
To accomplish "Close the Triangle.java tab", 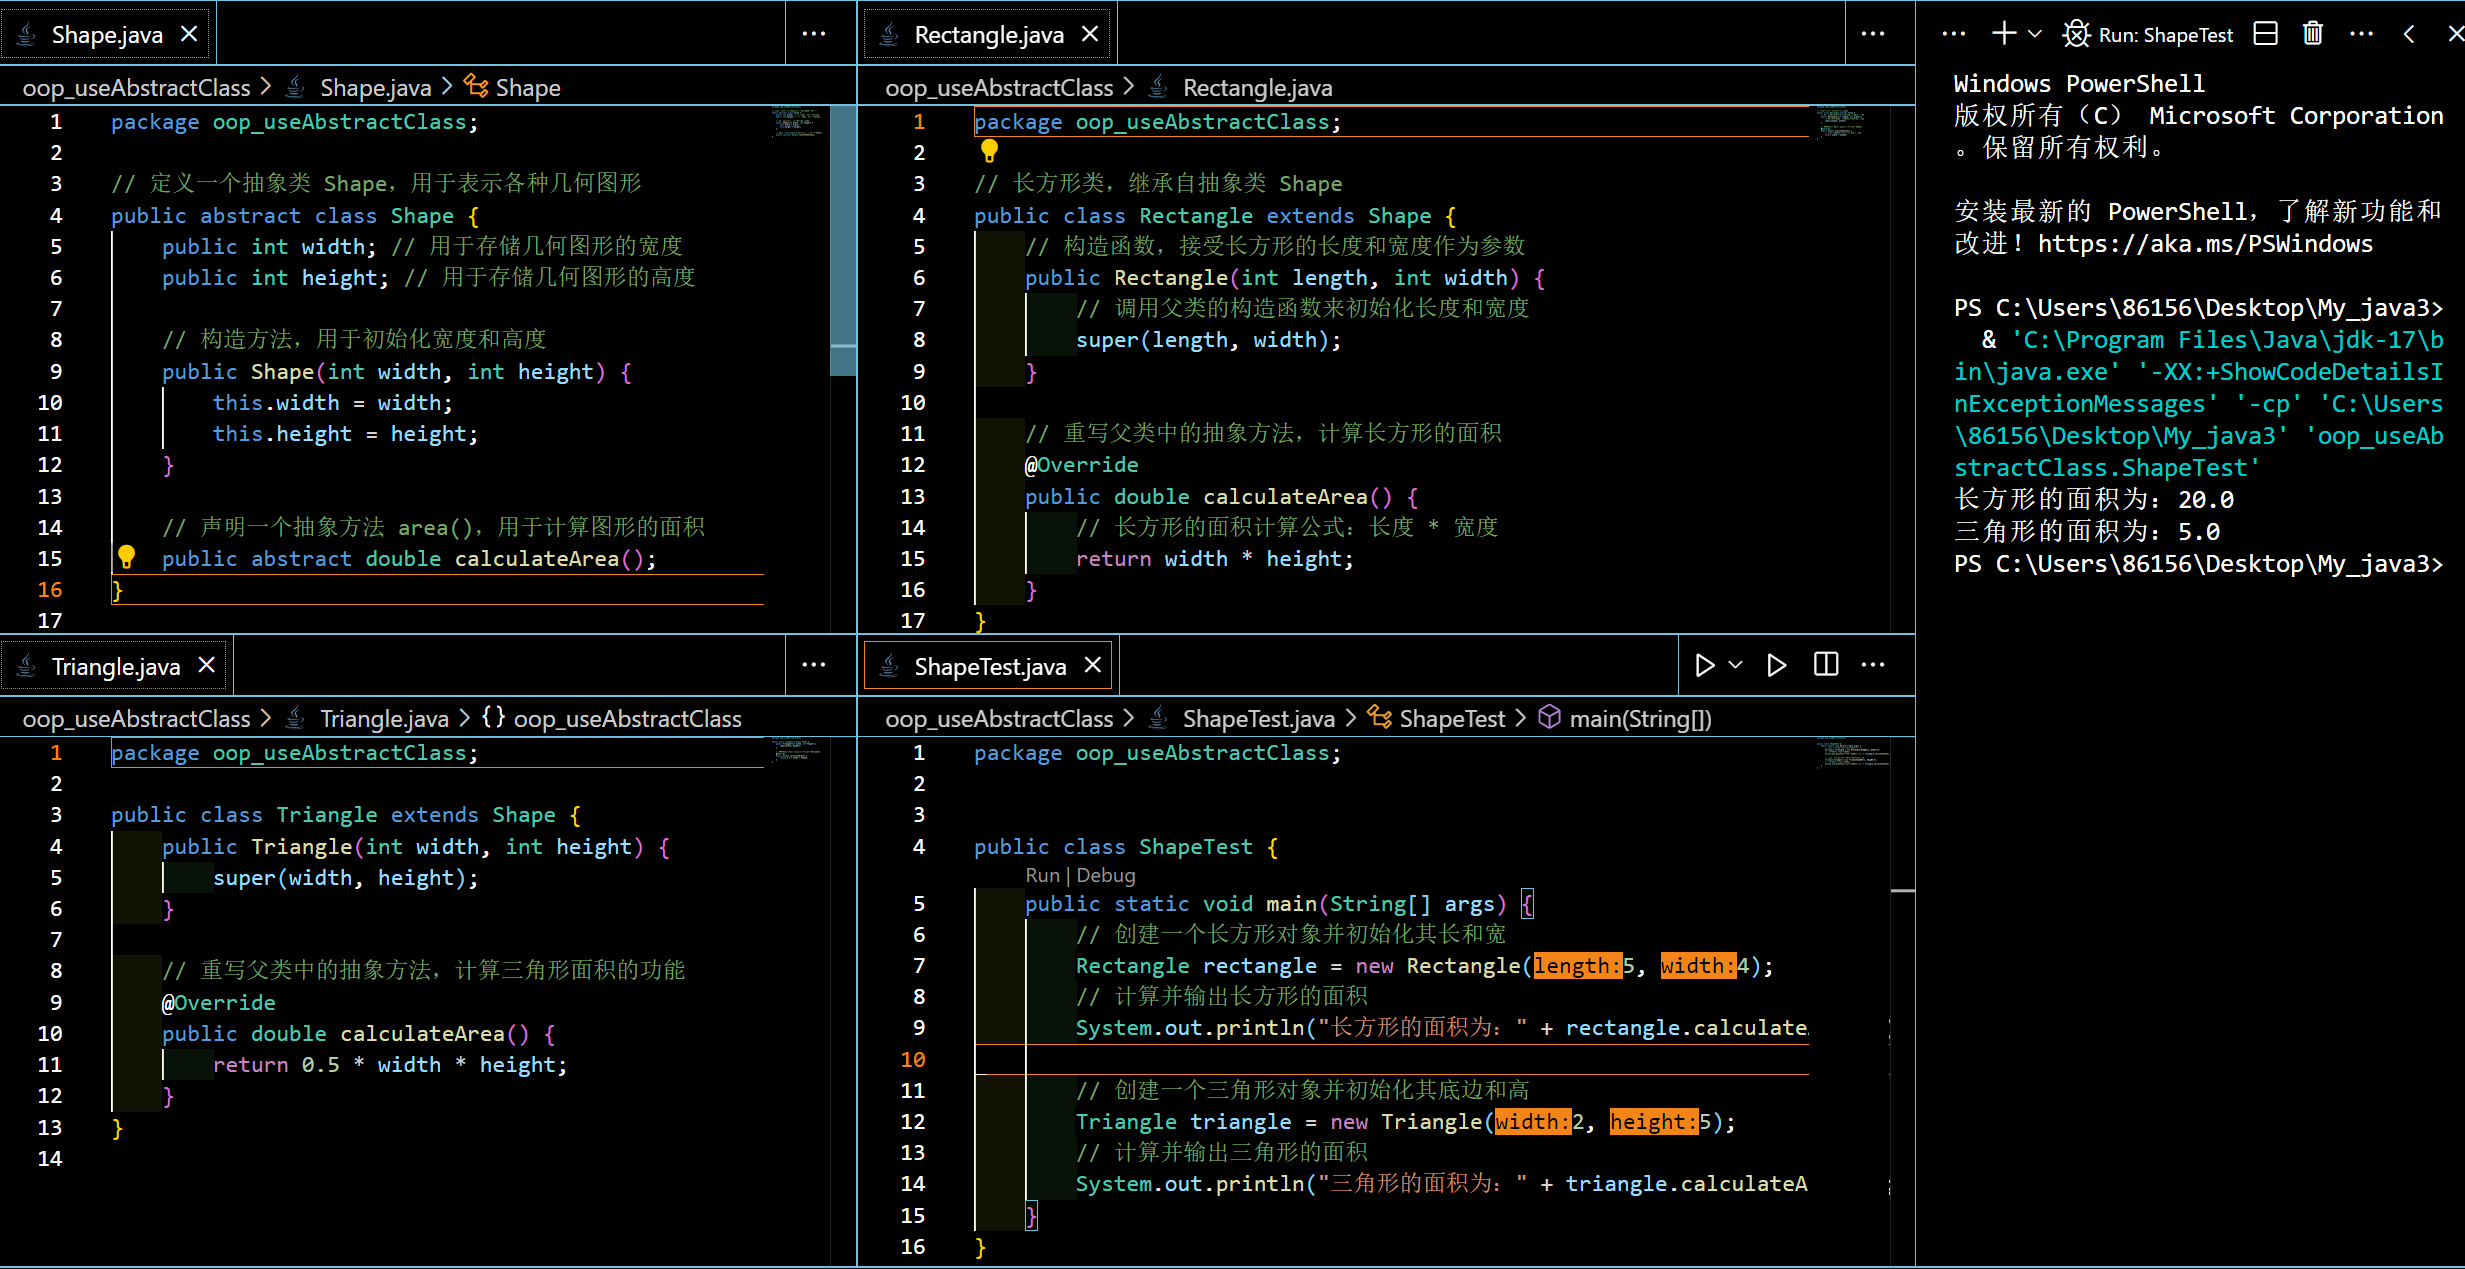I will (x=206, y=665).
